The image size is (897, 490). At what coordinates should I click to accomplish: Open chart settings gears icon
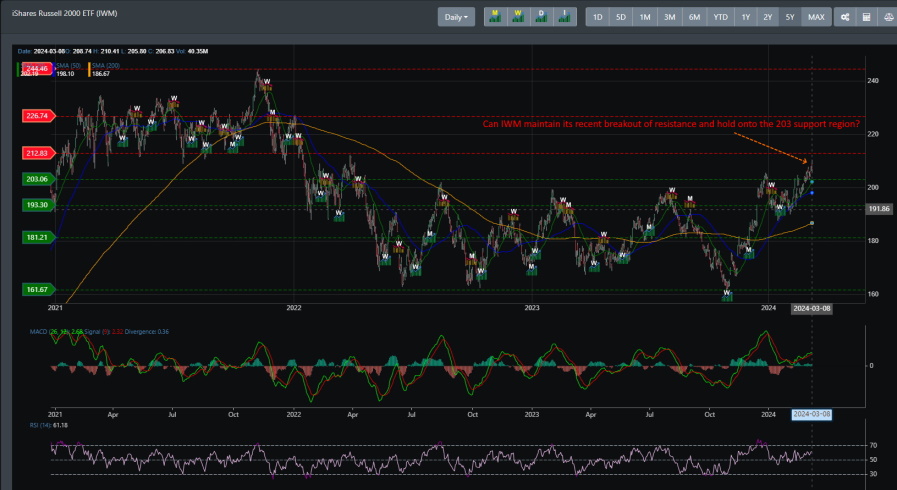tap(844, 17)
